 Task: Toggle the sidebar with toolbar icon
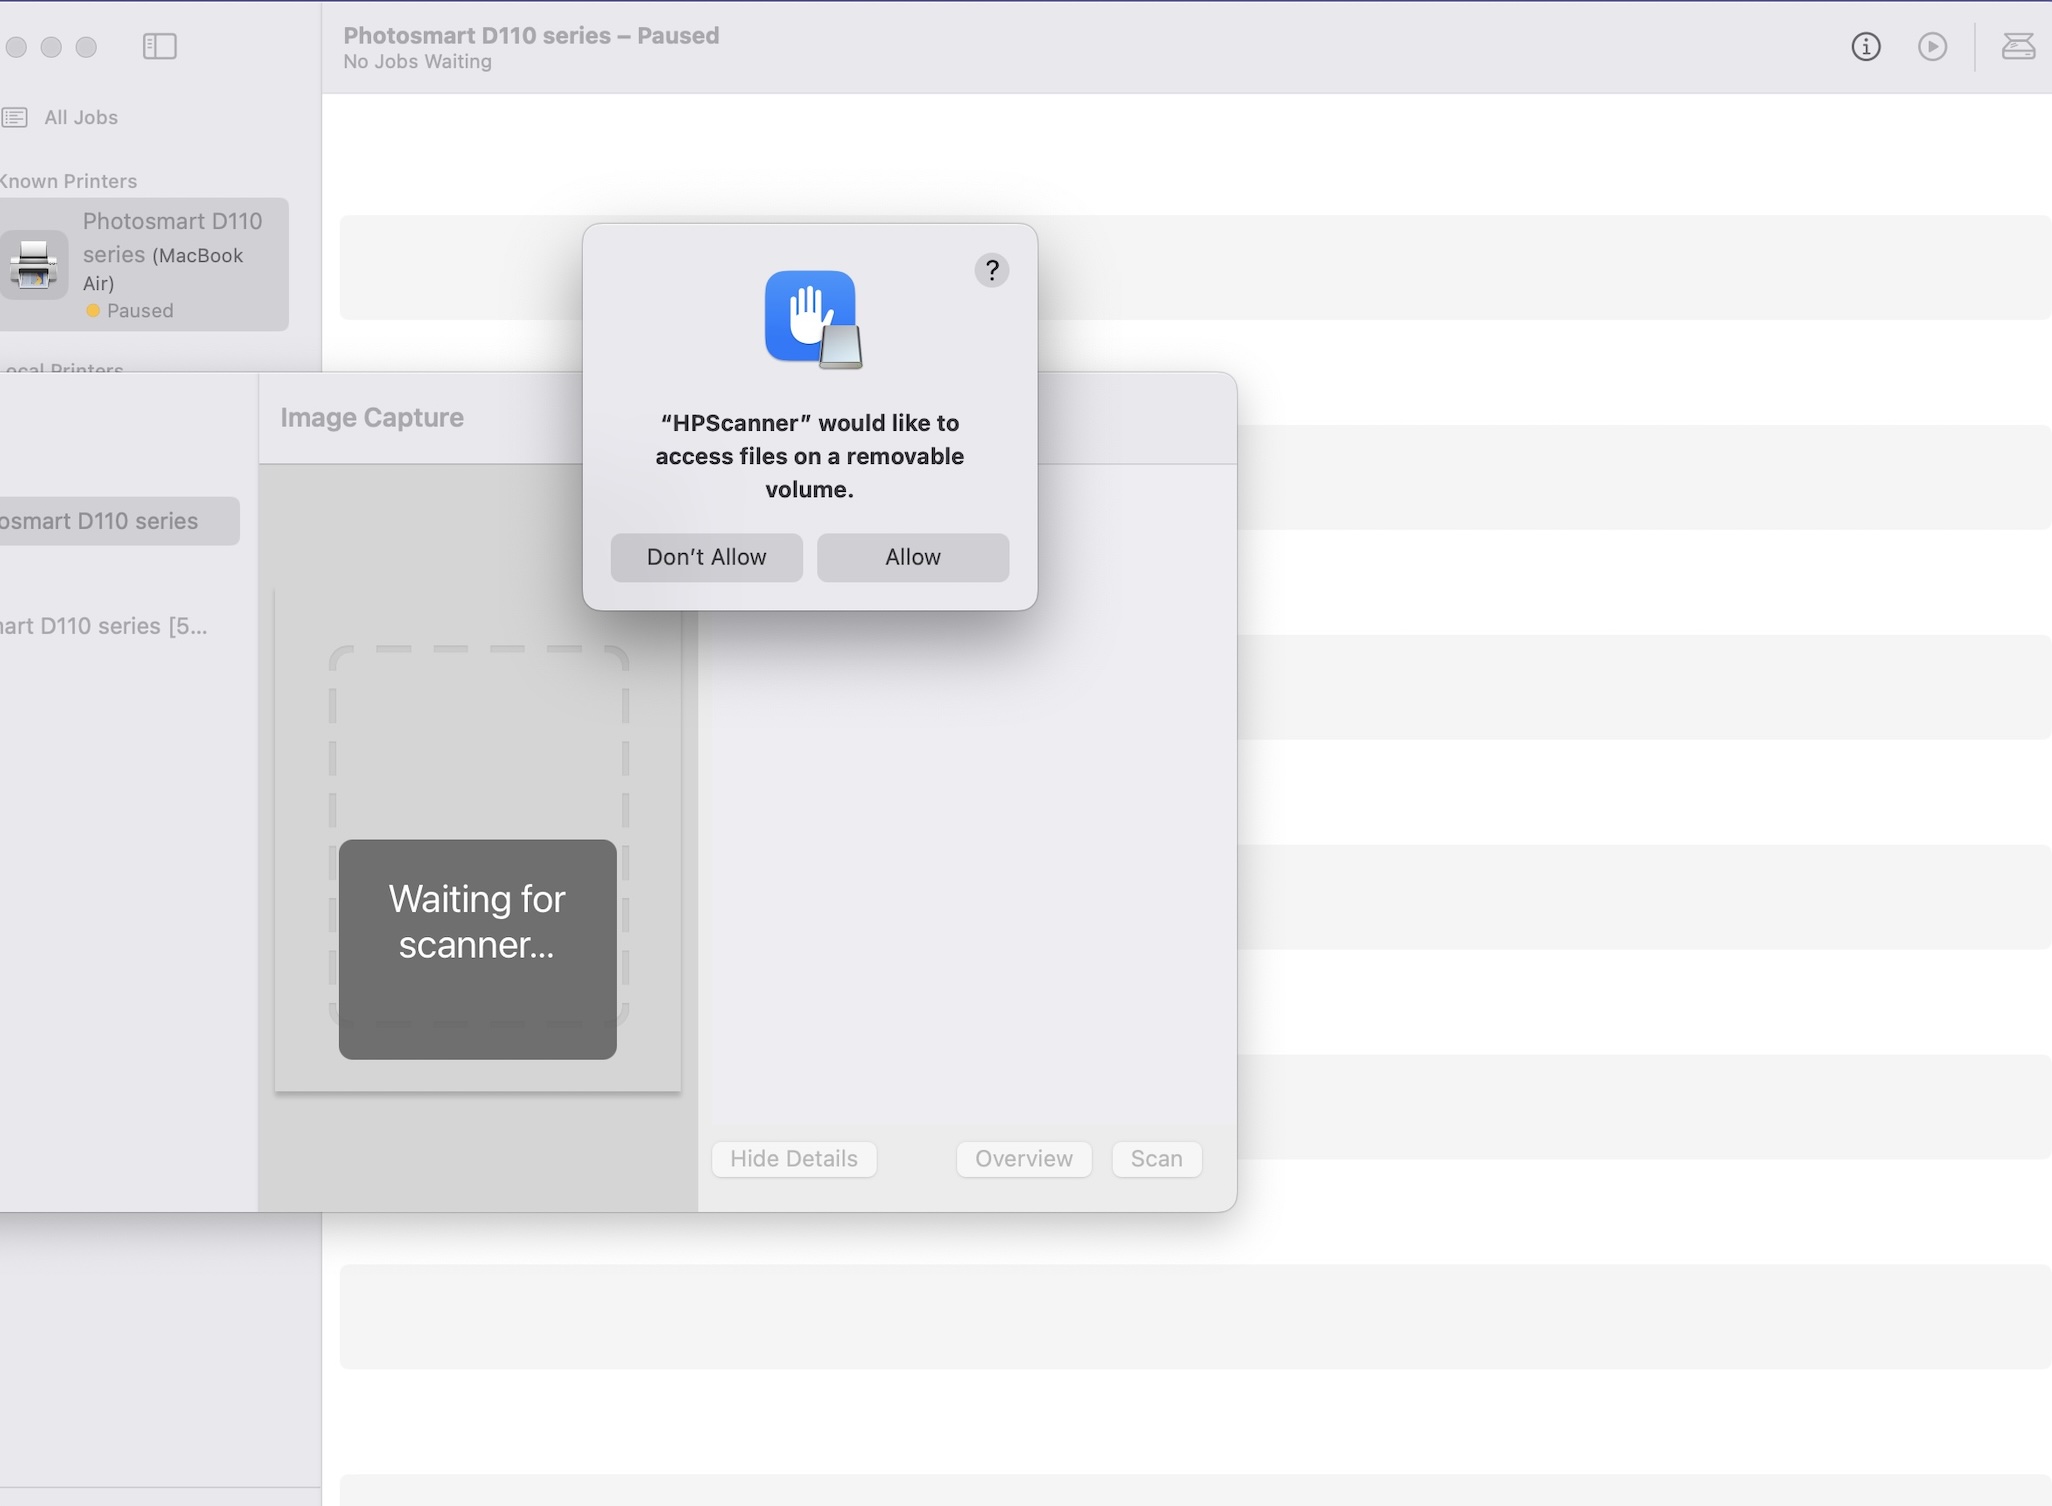[x=160, y=46]
